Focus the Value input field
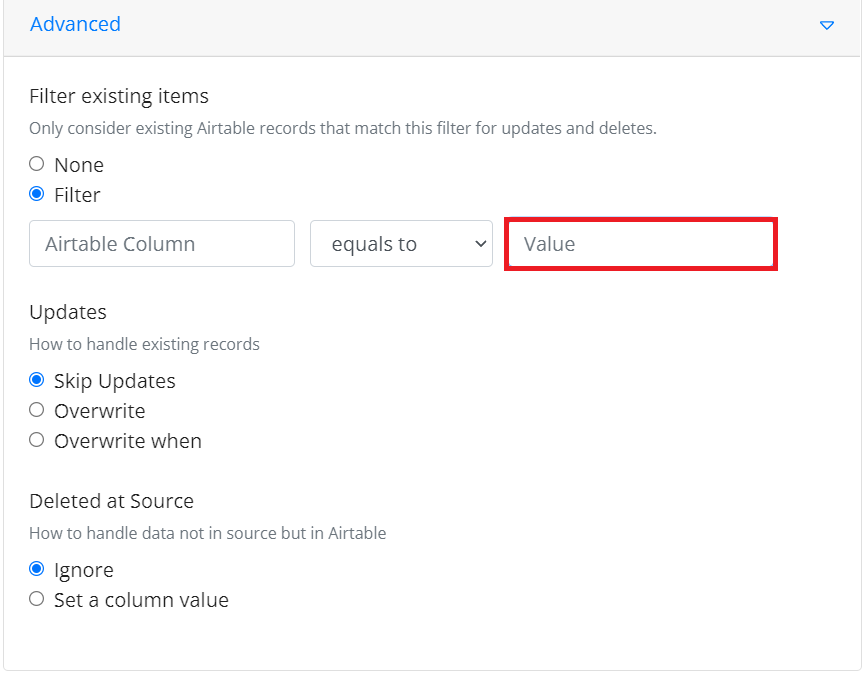The height and width of the screenshot is (674, 862). coord(641,244)
